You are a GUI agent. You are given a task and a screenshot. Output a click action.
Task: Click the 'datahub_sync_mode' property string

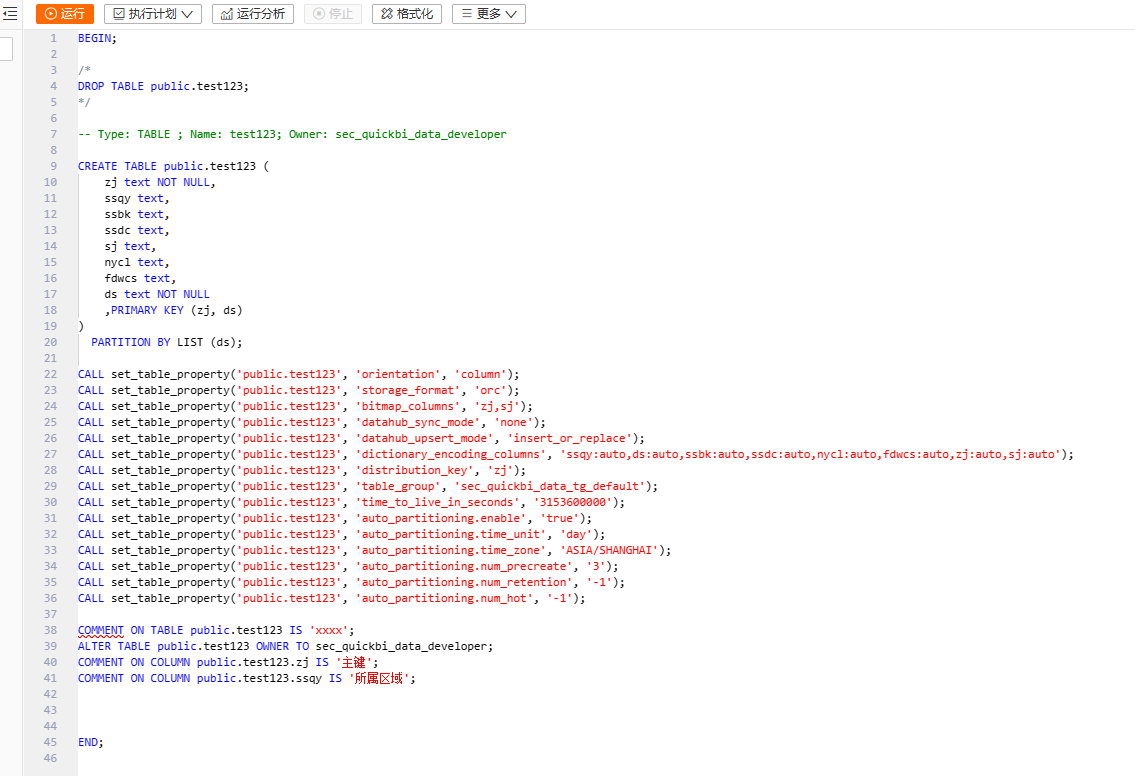418,422
